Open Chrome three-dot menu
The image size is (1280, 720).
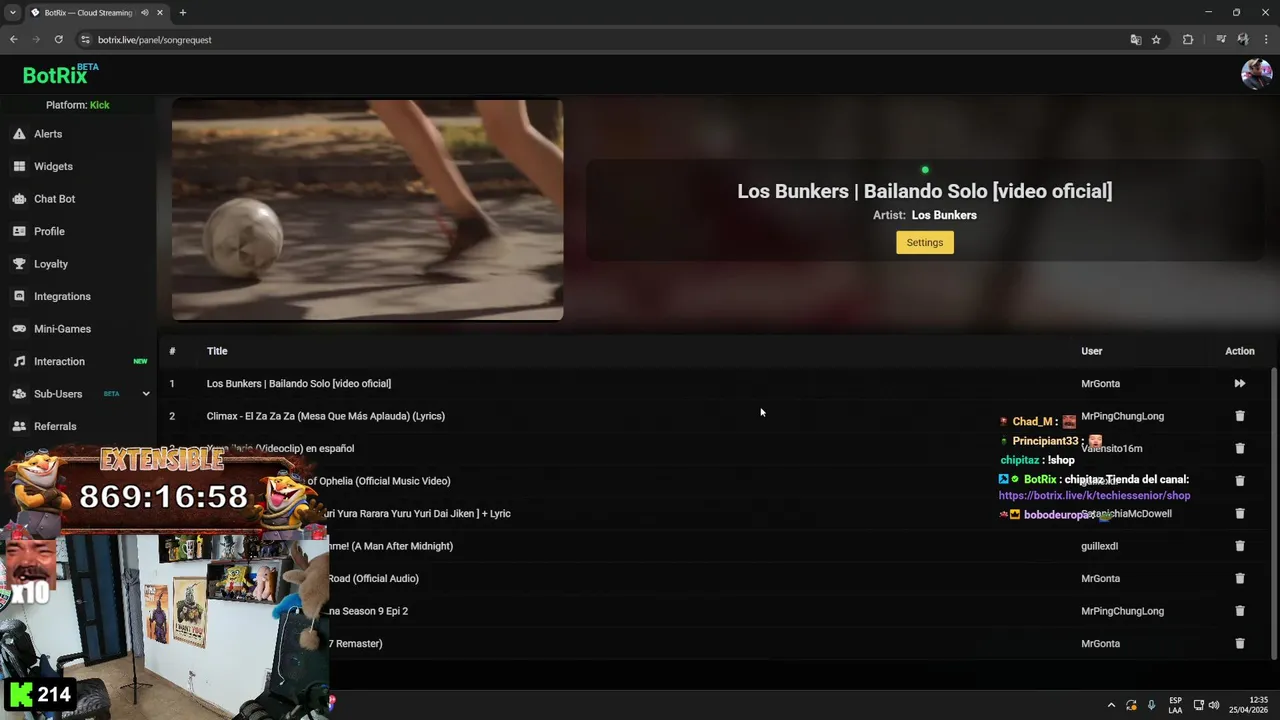[x=1266, y=40]
